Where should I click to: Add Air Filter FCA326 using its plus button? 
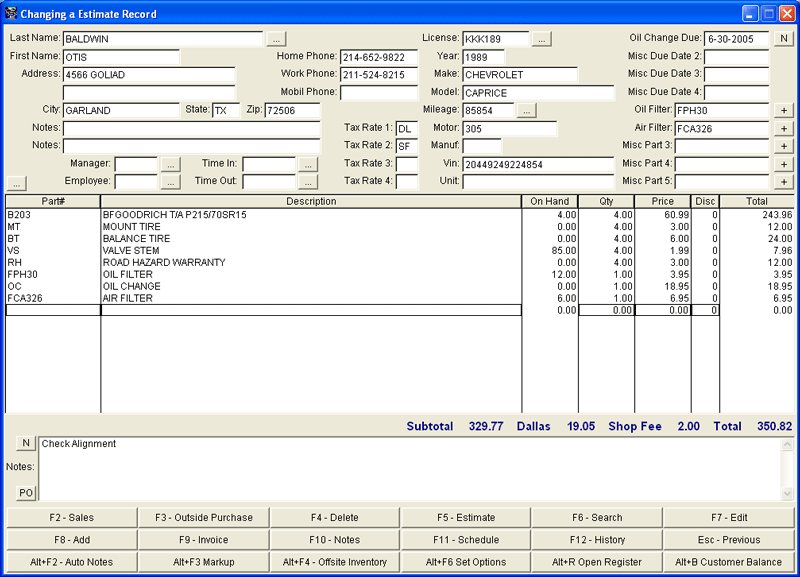pyautogui.click(x=783, y=128)
